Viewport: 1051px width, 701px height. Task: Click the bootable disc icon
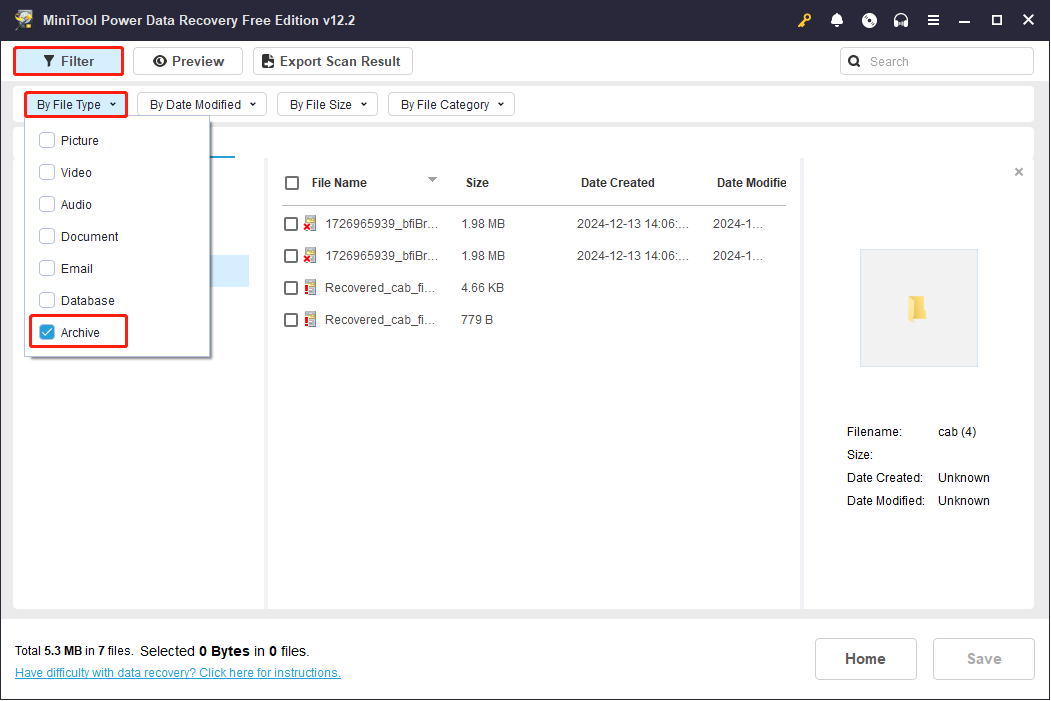(x=869, y=20)
